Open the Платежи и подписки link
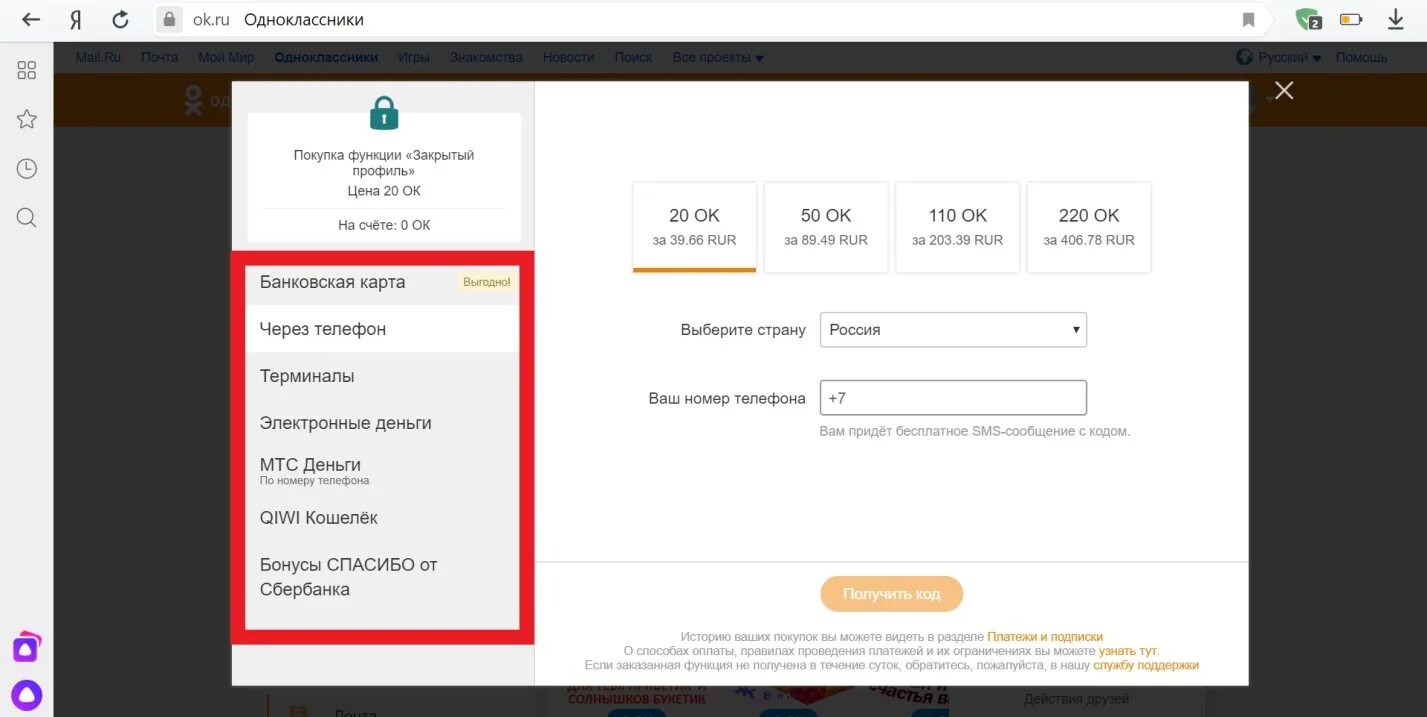 point(1045,637)
